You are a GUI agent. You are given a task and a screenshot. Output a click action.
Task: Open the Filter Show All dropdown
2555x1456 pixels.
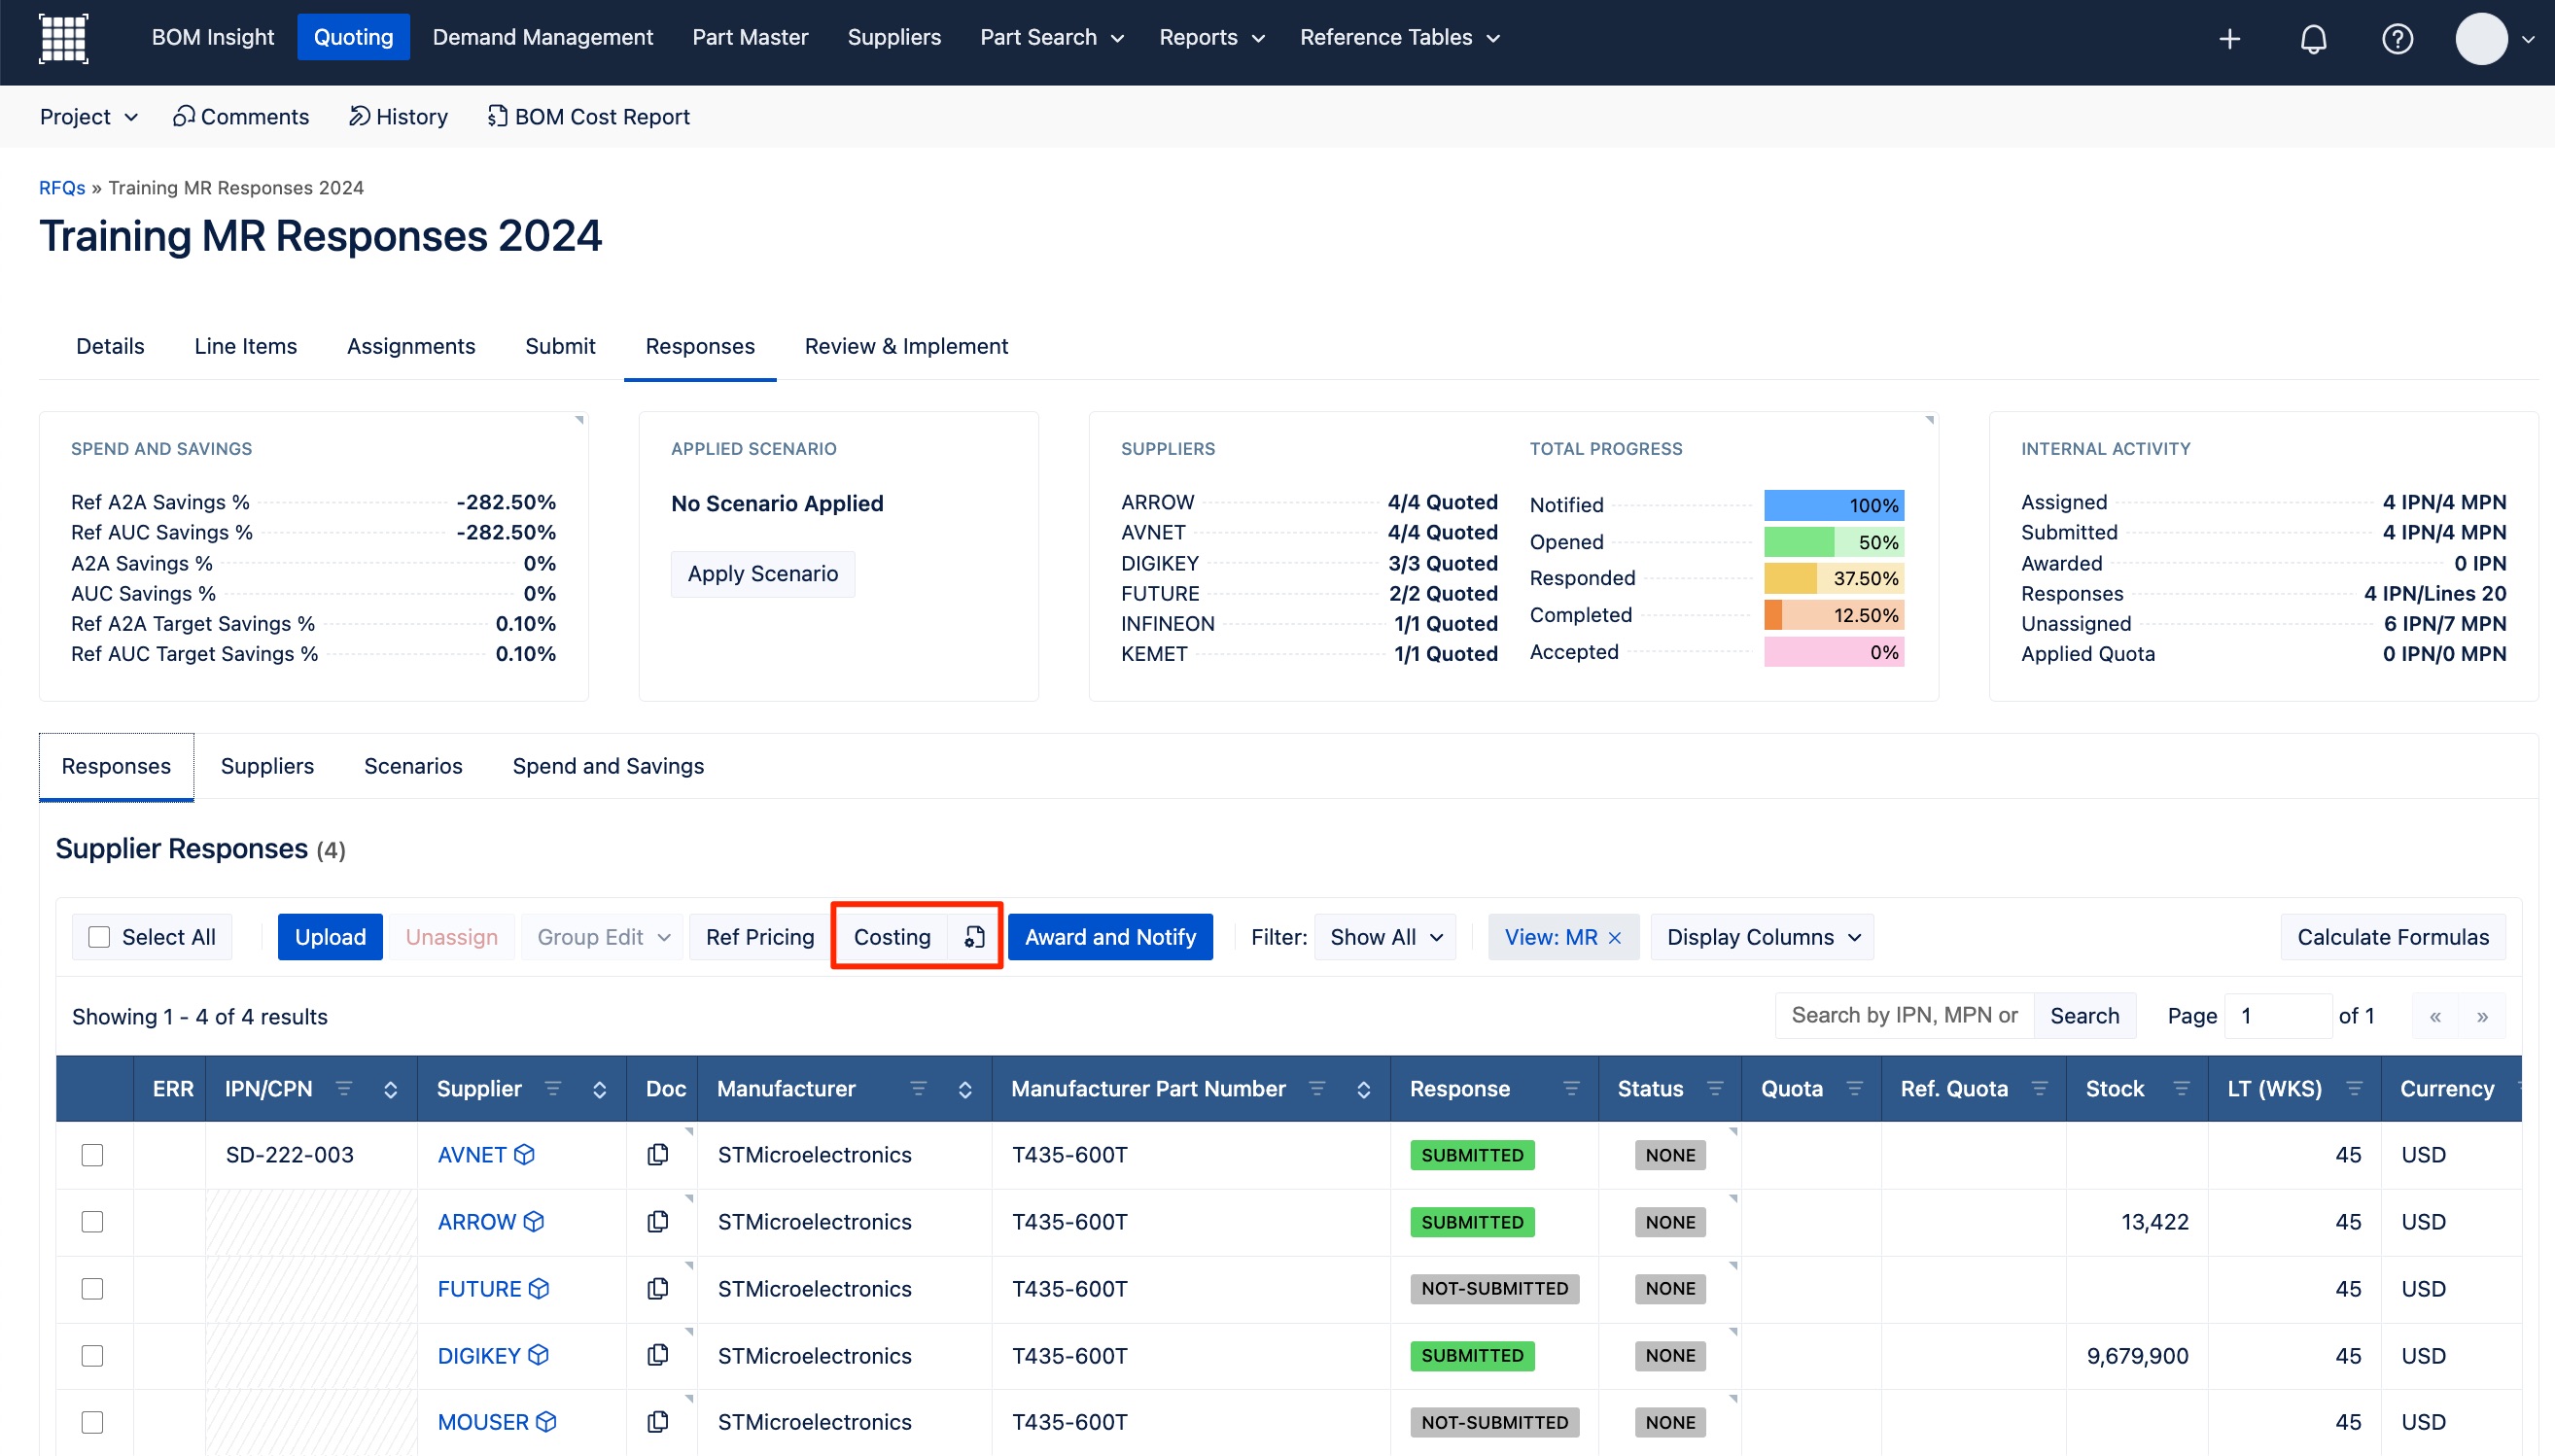(x=1385, y=937)
